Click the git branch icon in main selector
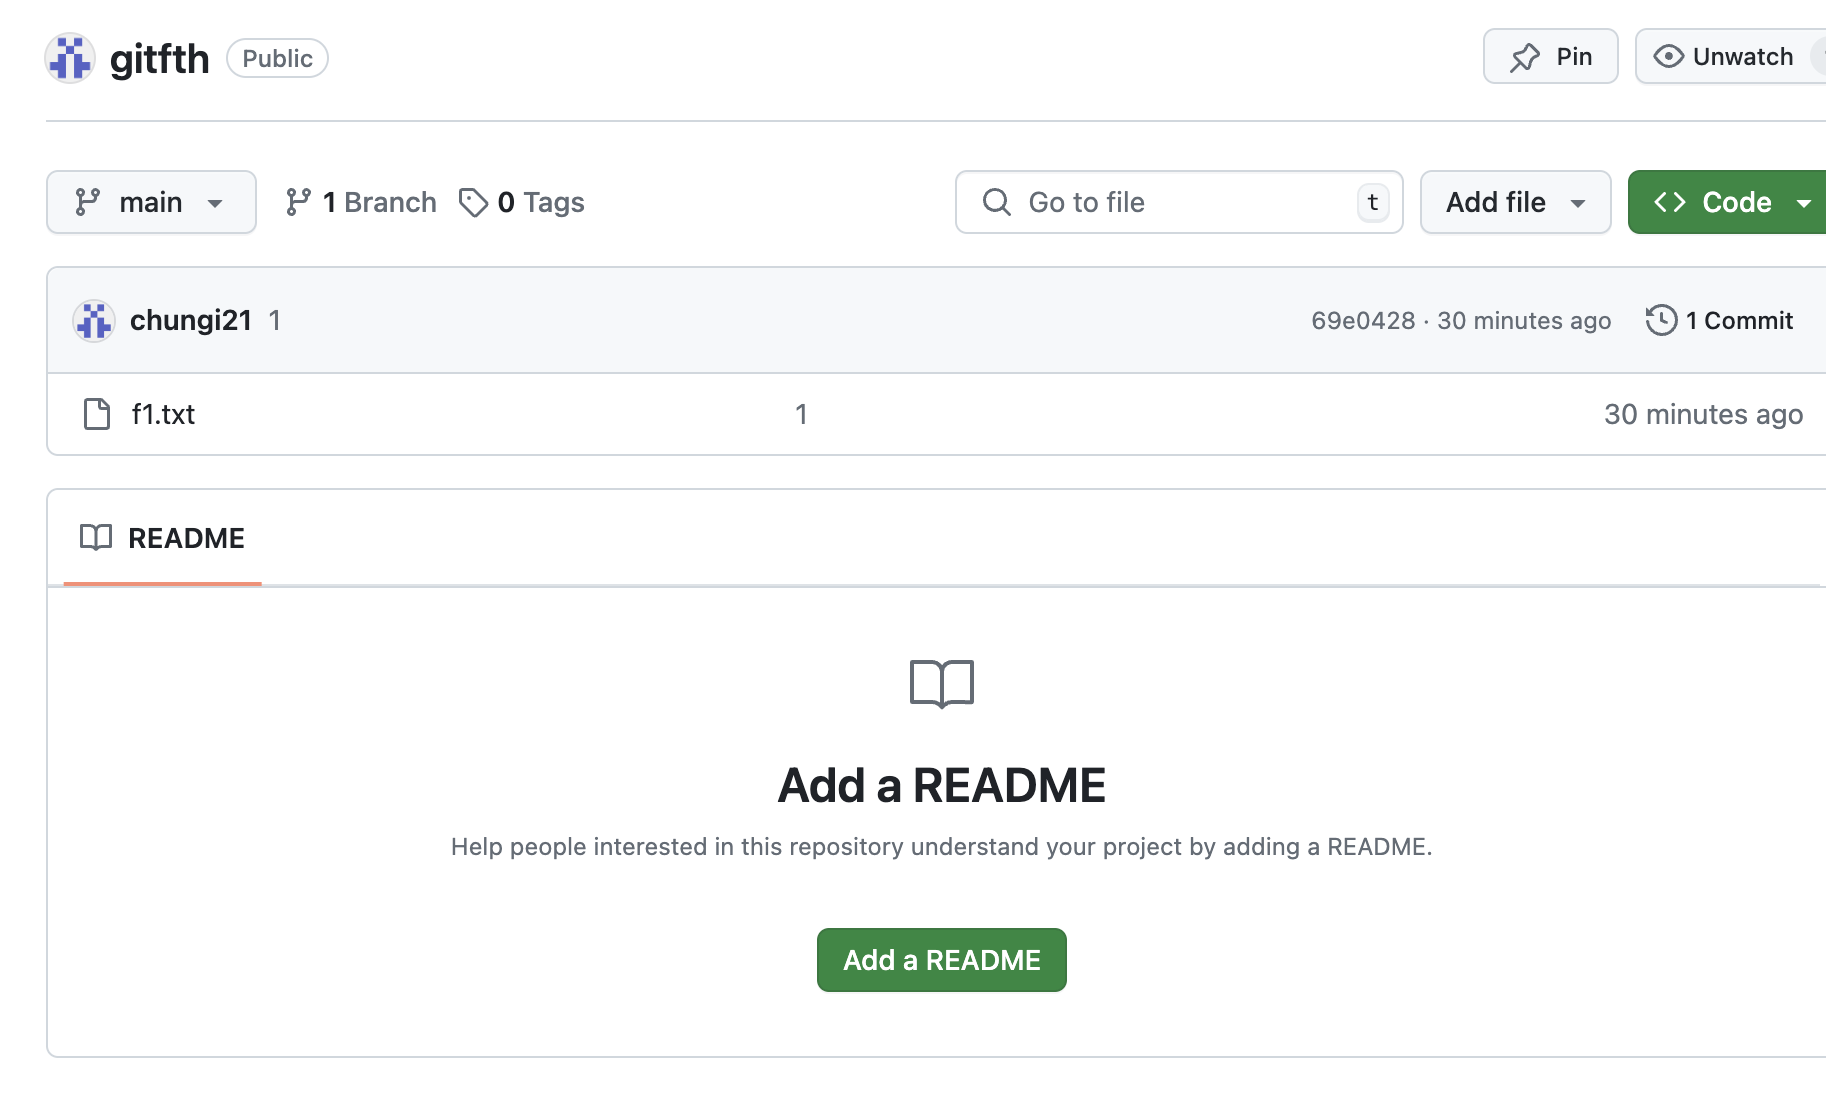The image size is (1826, 1110). (x=87, y=202)
